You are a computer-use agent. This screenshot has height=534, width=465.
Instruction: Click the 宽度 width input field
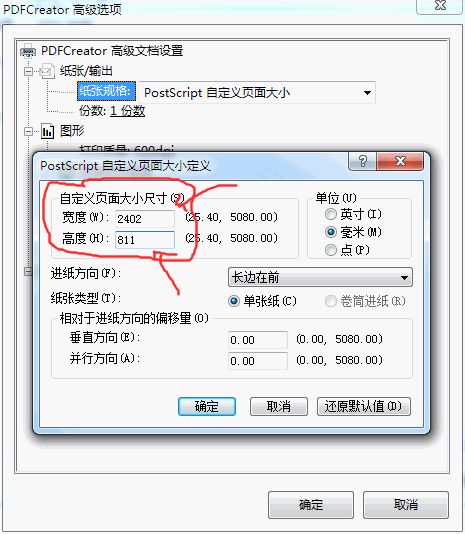coord(145,219)
